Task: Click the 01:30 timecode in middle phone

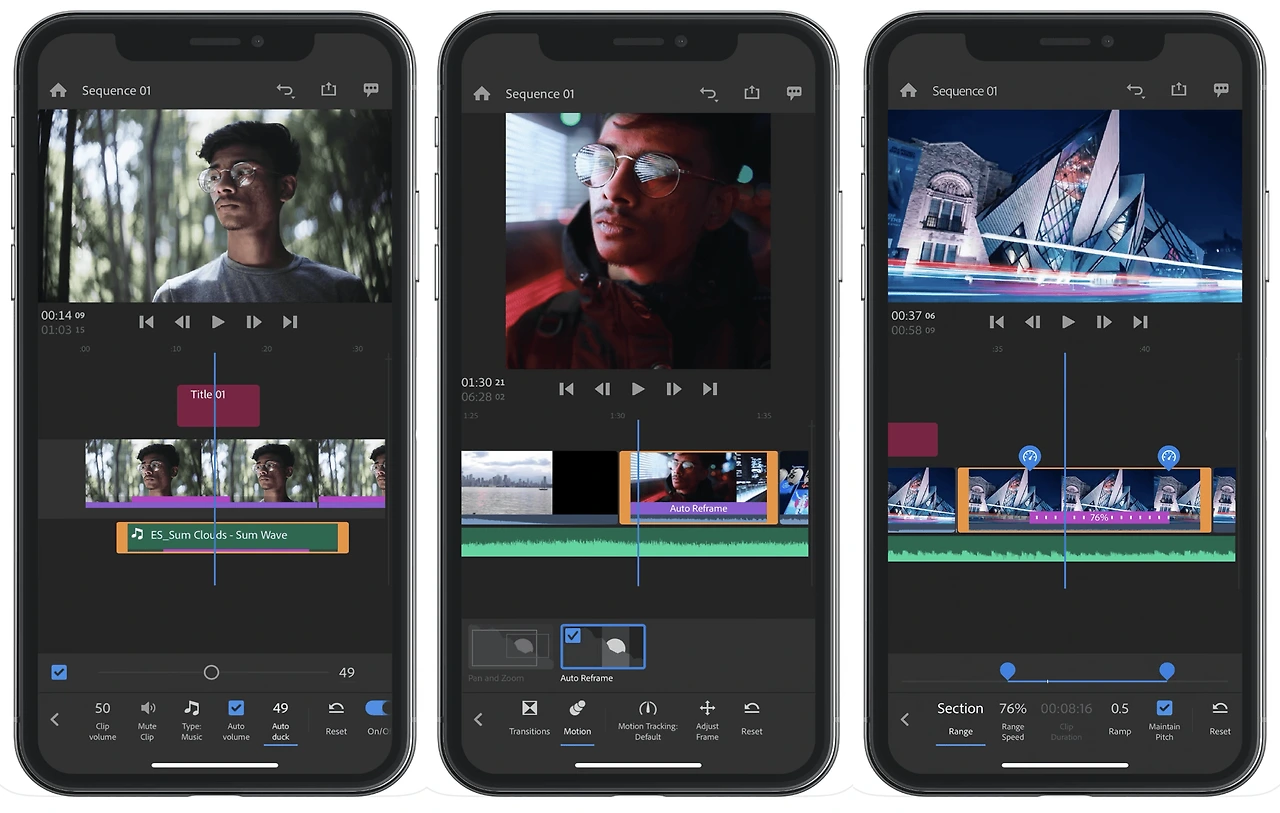Action: 476,383
